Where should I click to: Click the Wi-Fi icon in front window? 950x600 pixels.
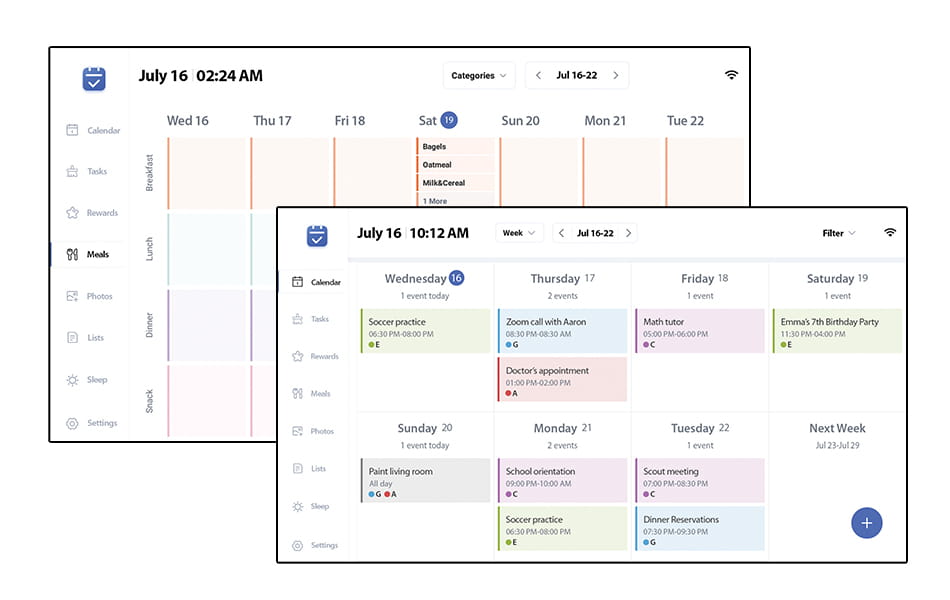pos(889,233)
